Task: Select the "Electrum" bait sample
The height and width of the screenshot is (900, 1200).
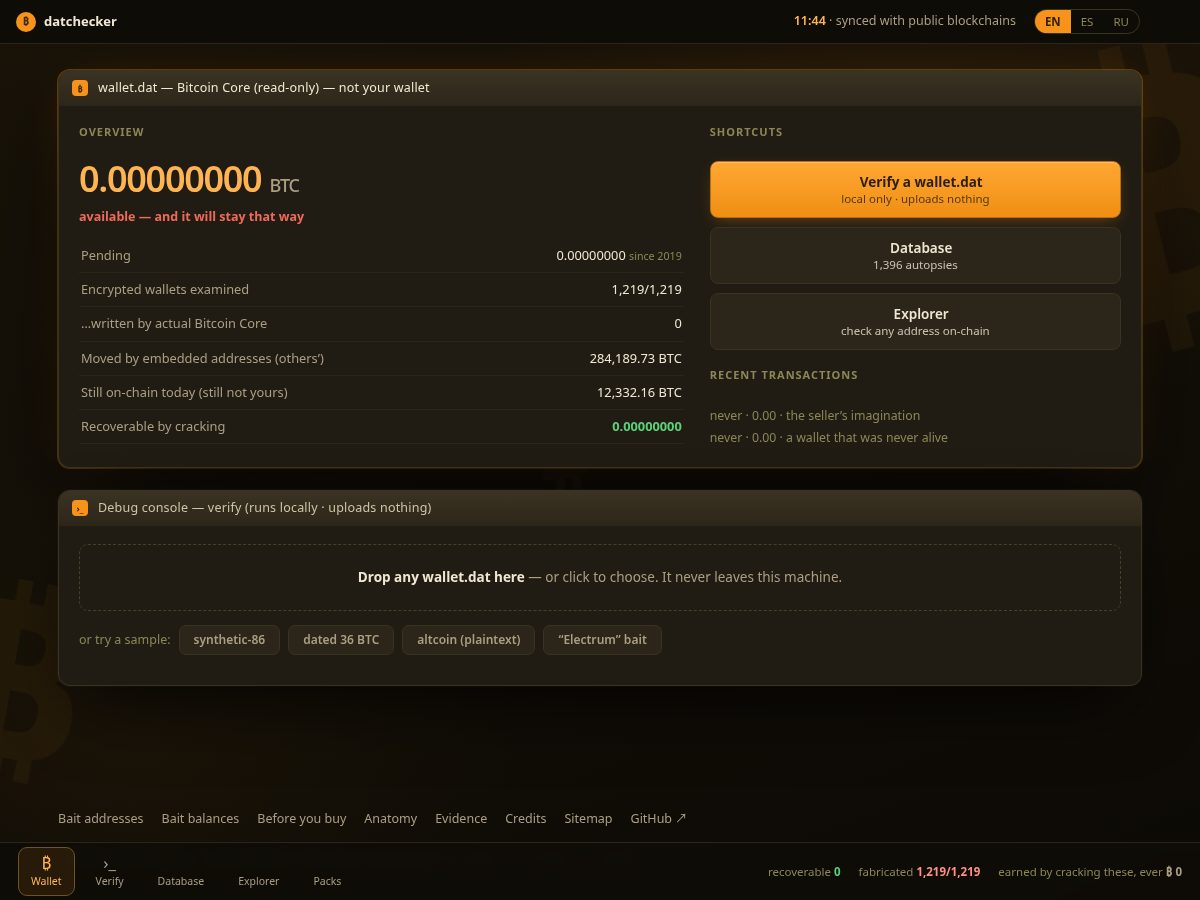Action: (x=602, y=640)
